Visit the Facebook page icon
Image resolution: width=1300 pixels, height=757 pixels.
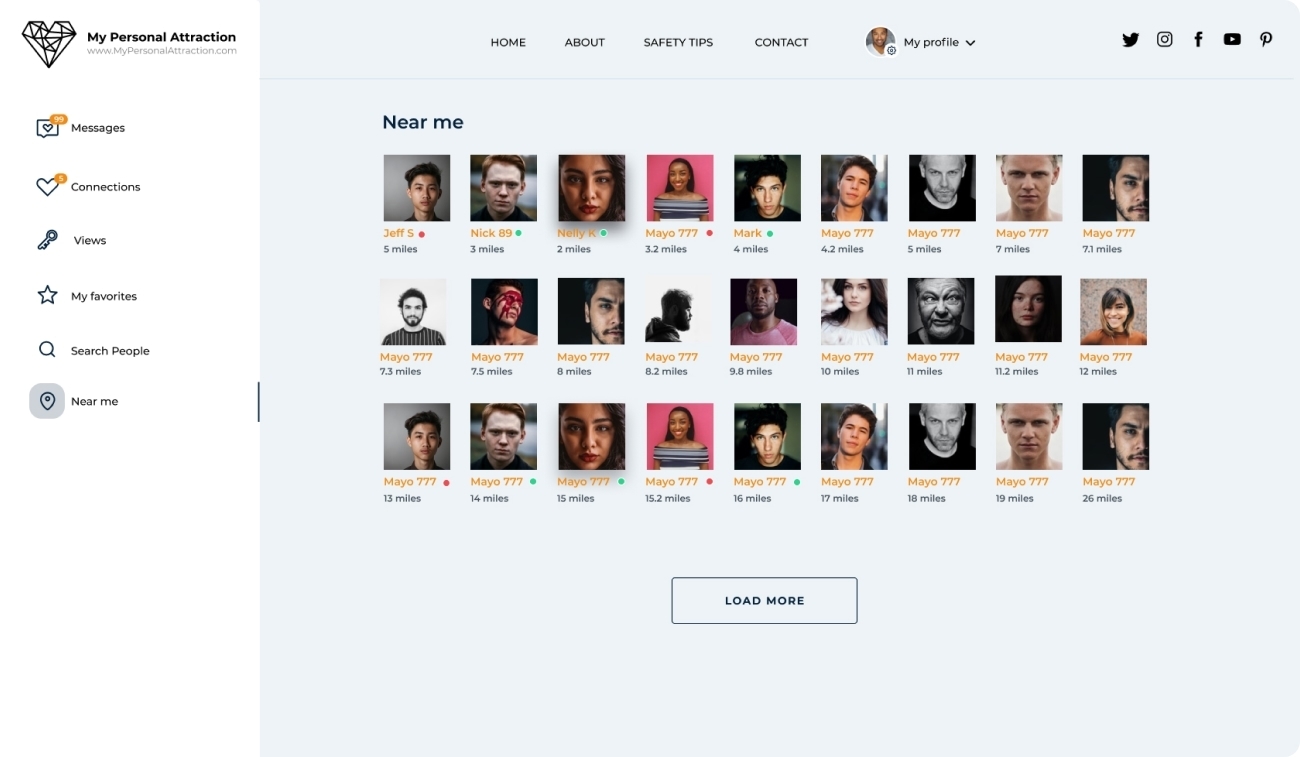coord(1198,40)
